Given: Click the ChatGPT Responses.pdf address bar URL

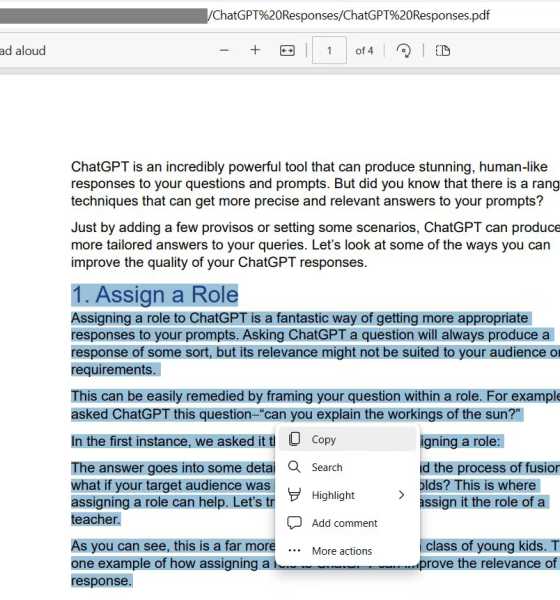Looking at the screenshot, I should pos(351,15).
